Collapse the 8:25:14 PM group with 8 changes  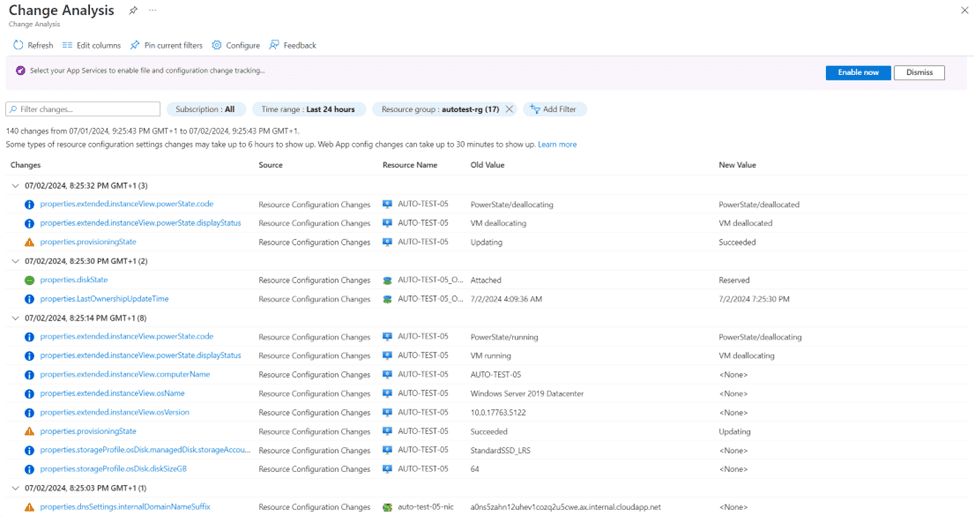click(x=15, y=318)
